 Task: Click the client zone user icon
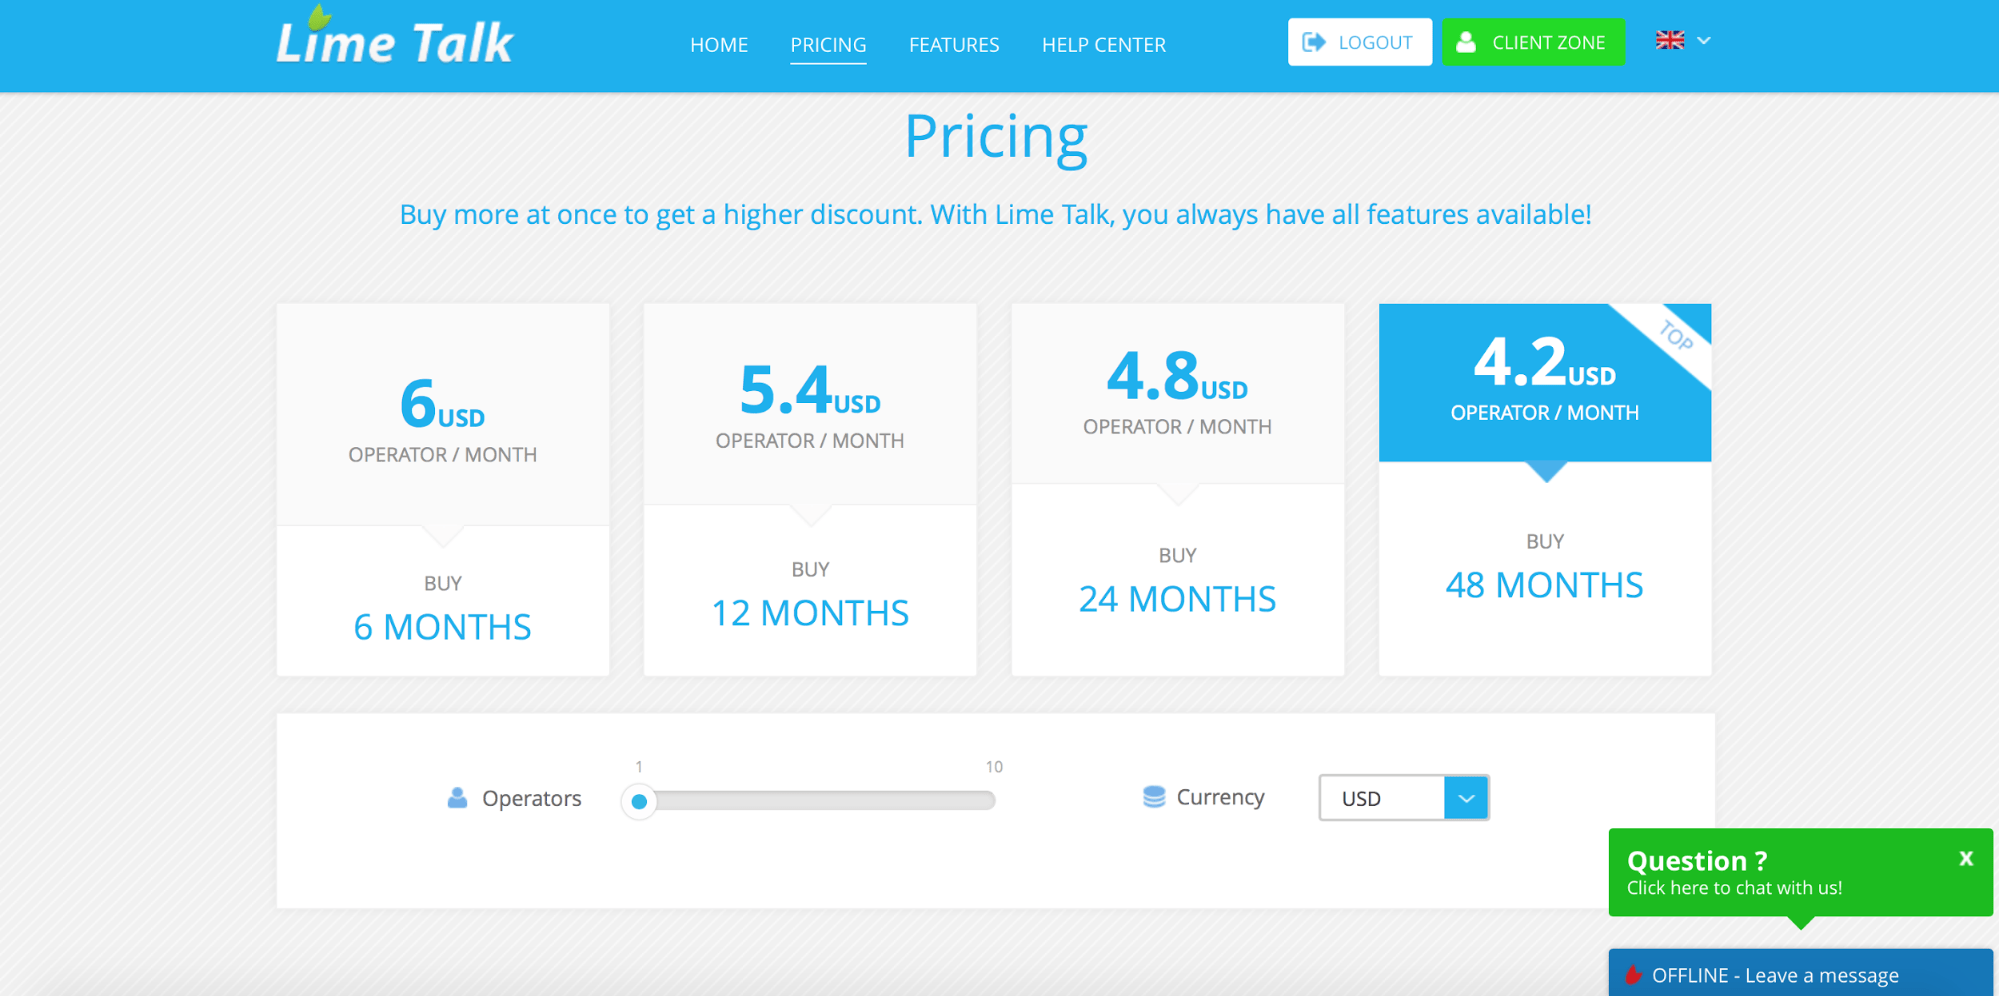click(x=1466, y=42)
